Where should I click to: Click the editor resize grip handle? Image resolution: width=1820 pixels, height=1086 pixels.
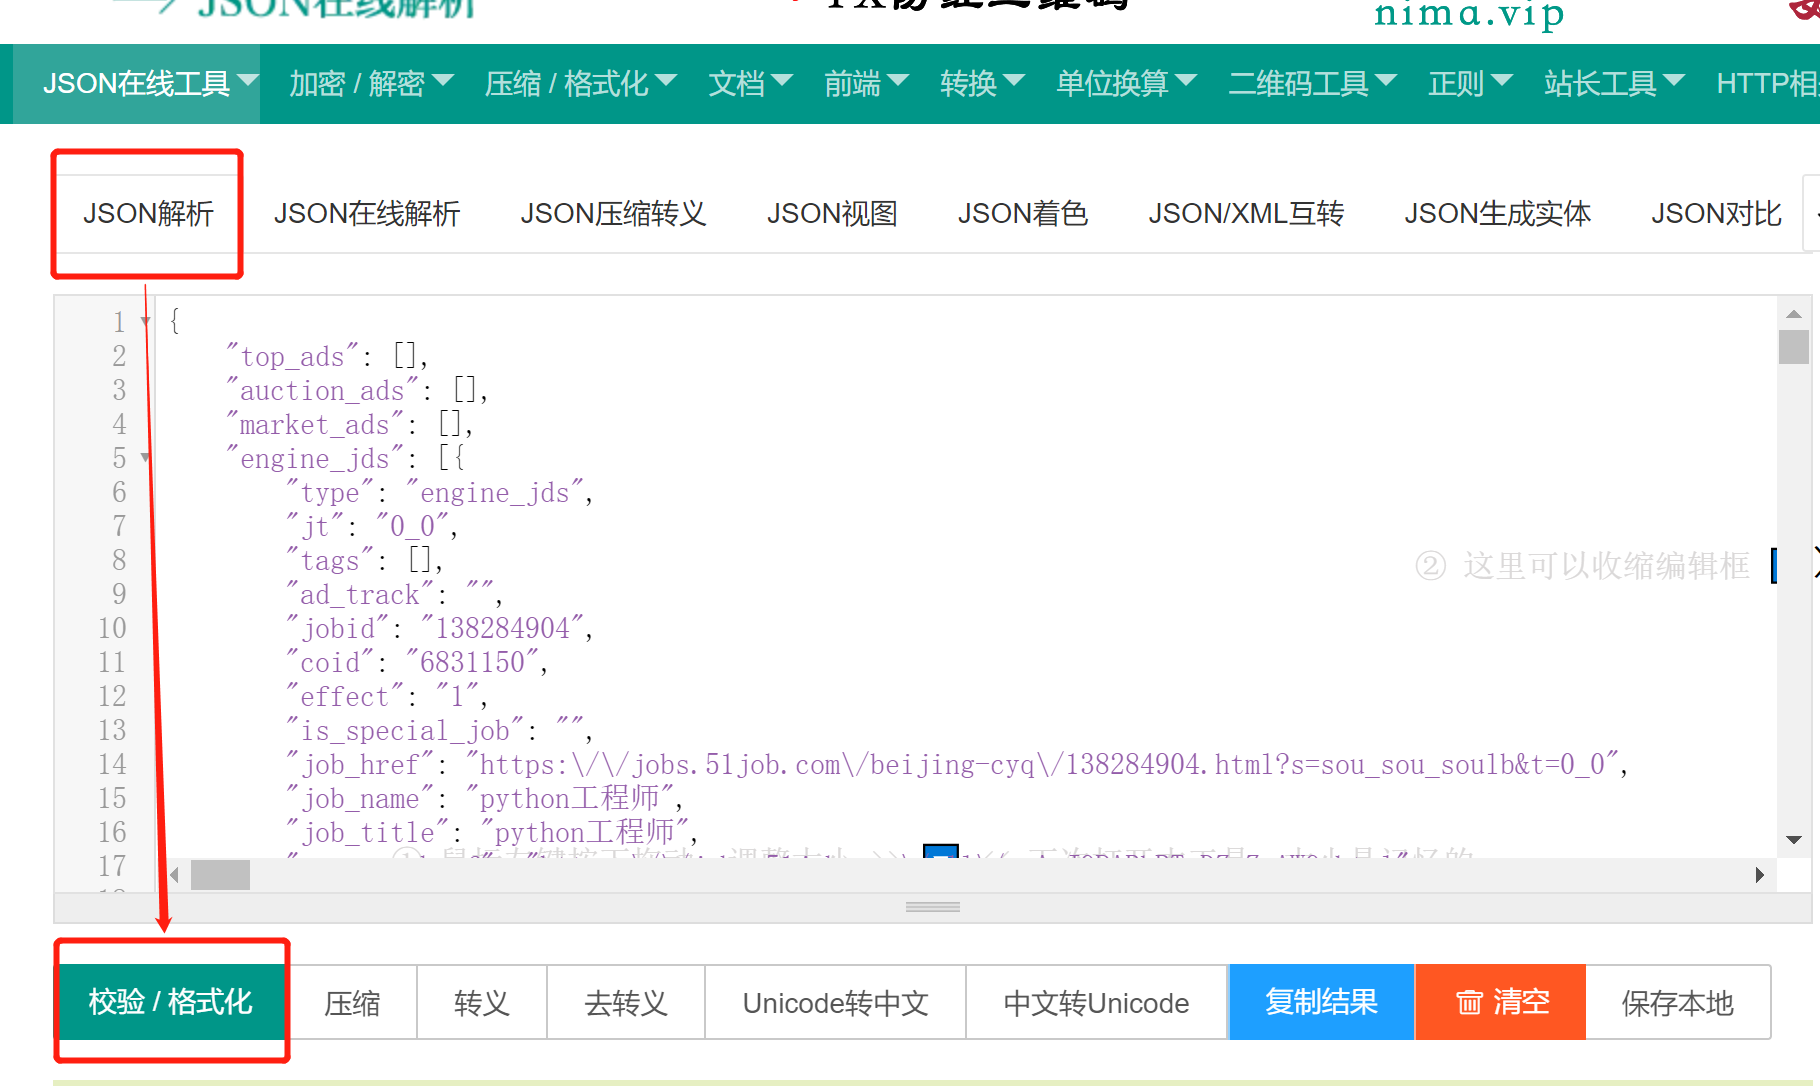coord(933,907)
